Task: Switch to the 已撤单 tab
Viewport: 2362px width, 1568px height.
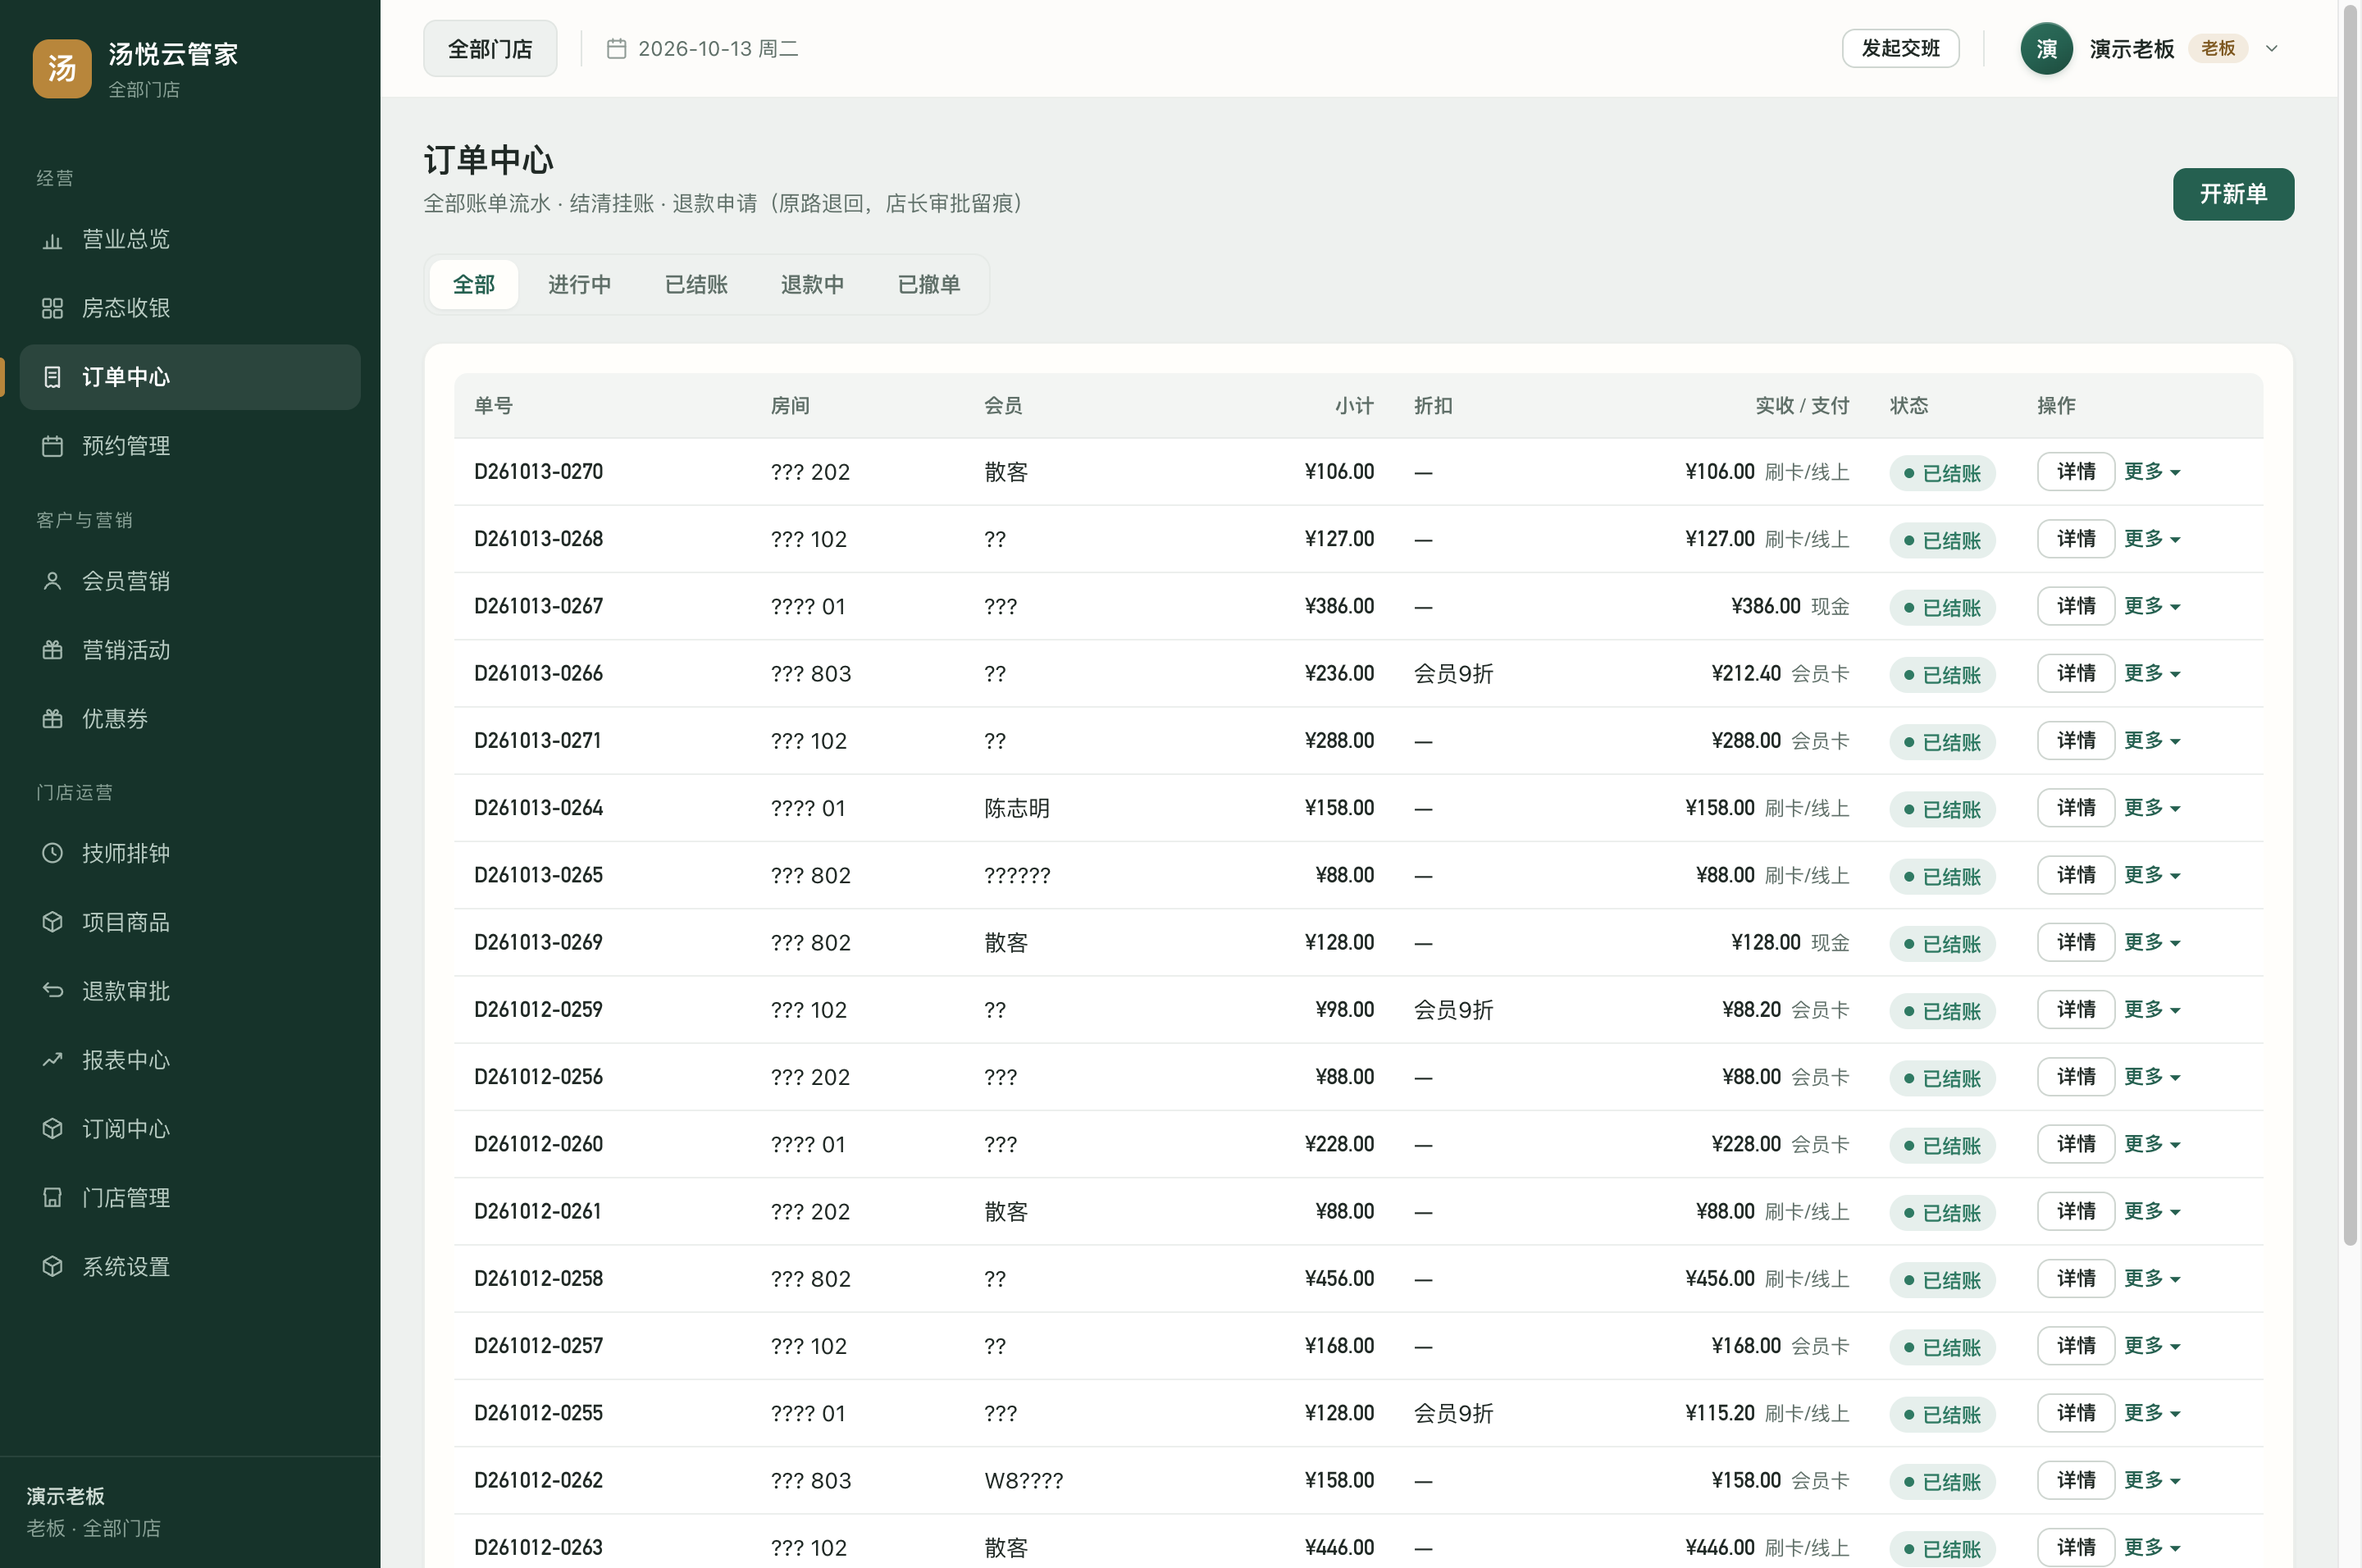Action: [929, 285]
